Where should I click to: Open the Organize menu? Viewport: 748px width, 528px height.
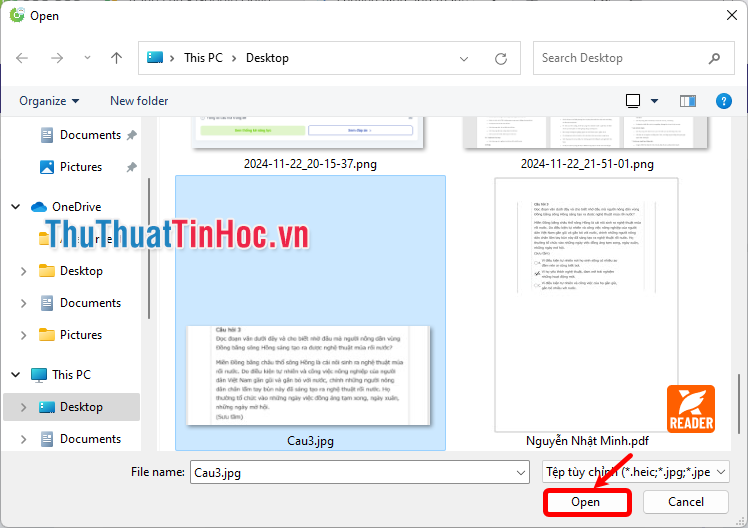coord(49,101)
